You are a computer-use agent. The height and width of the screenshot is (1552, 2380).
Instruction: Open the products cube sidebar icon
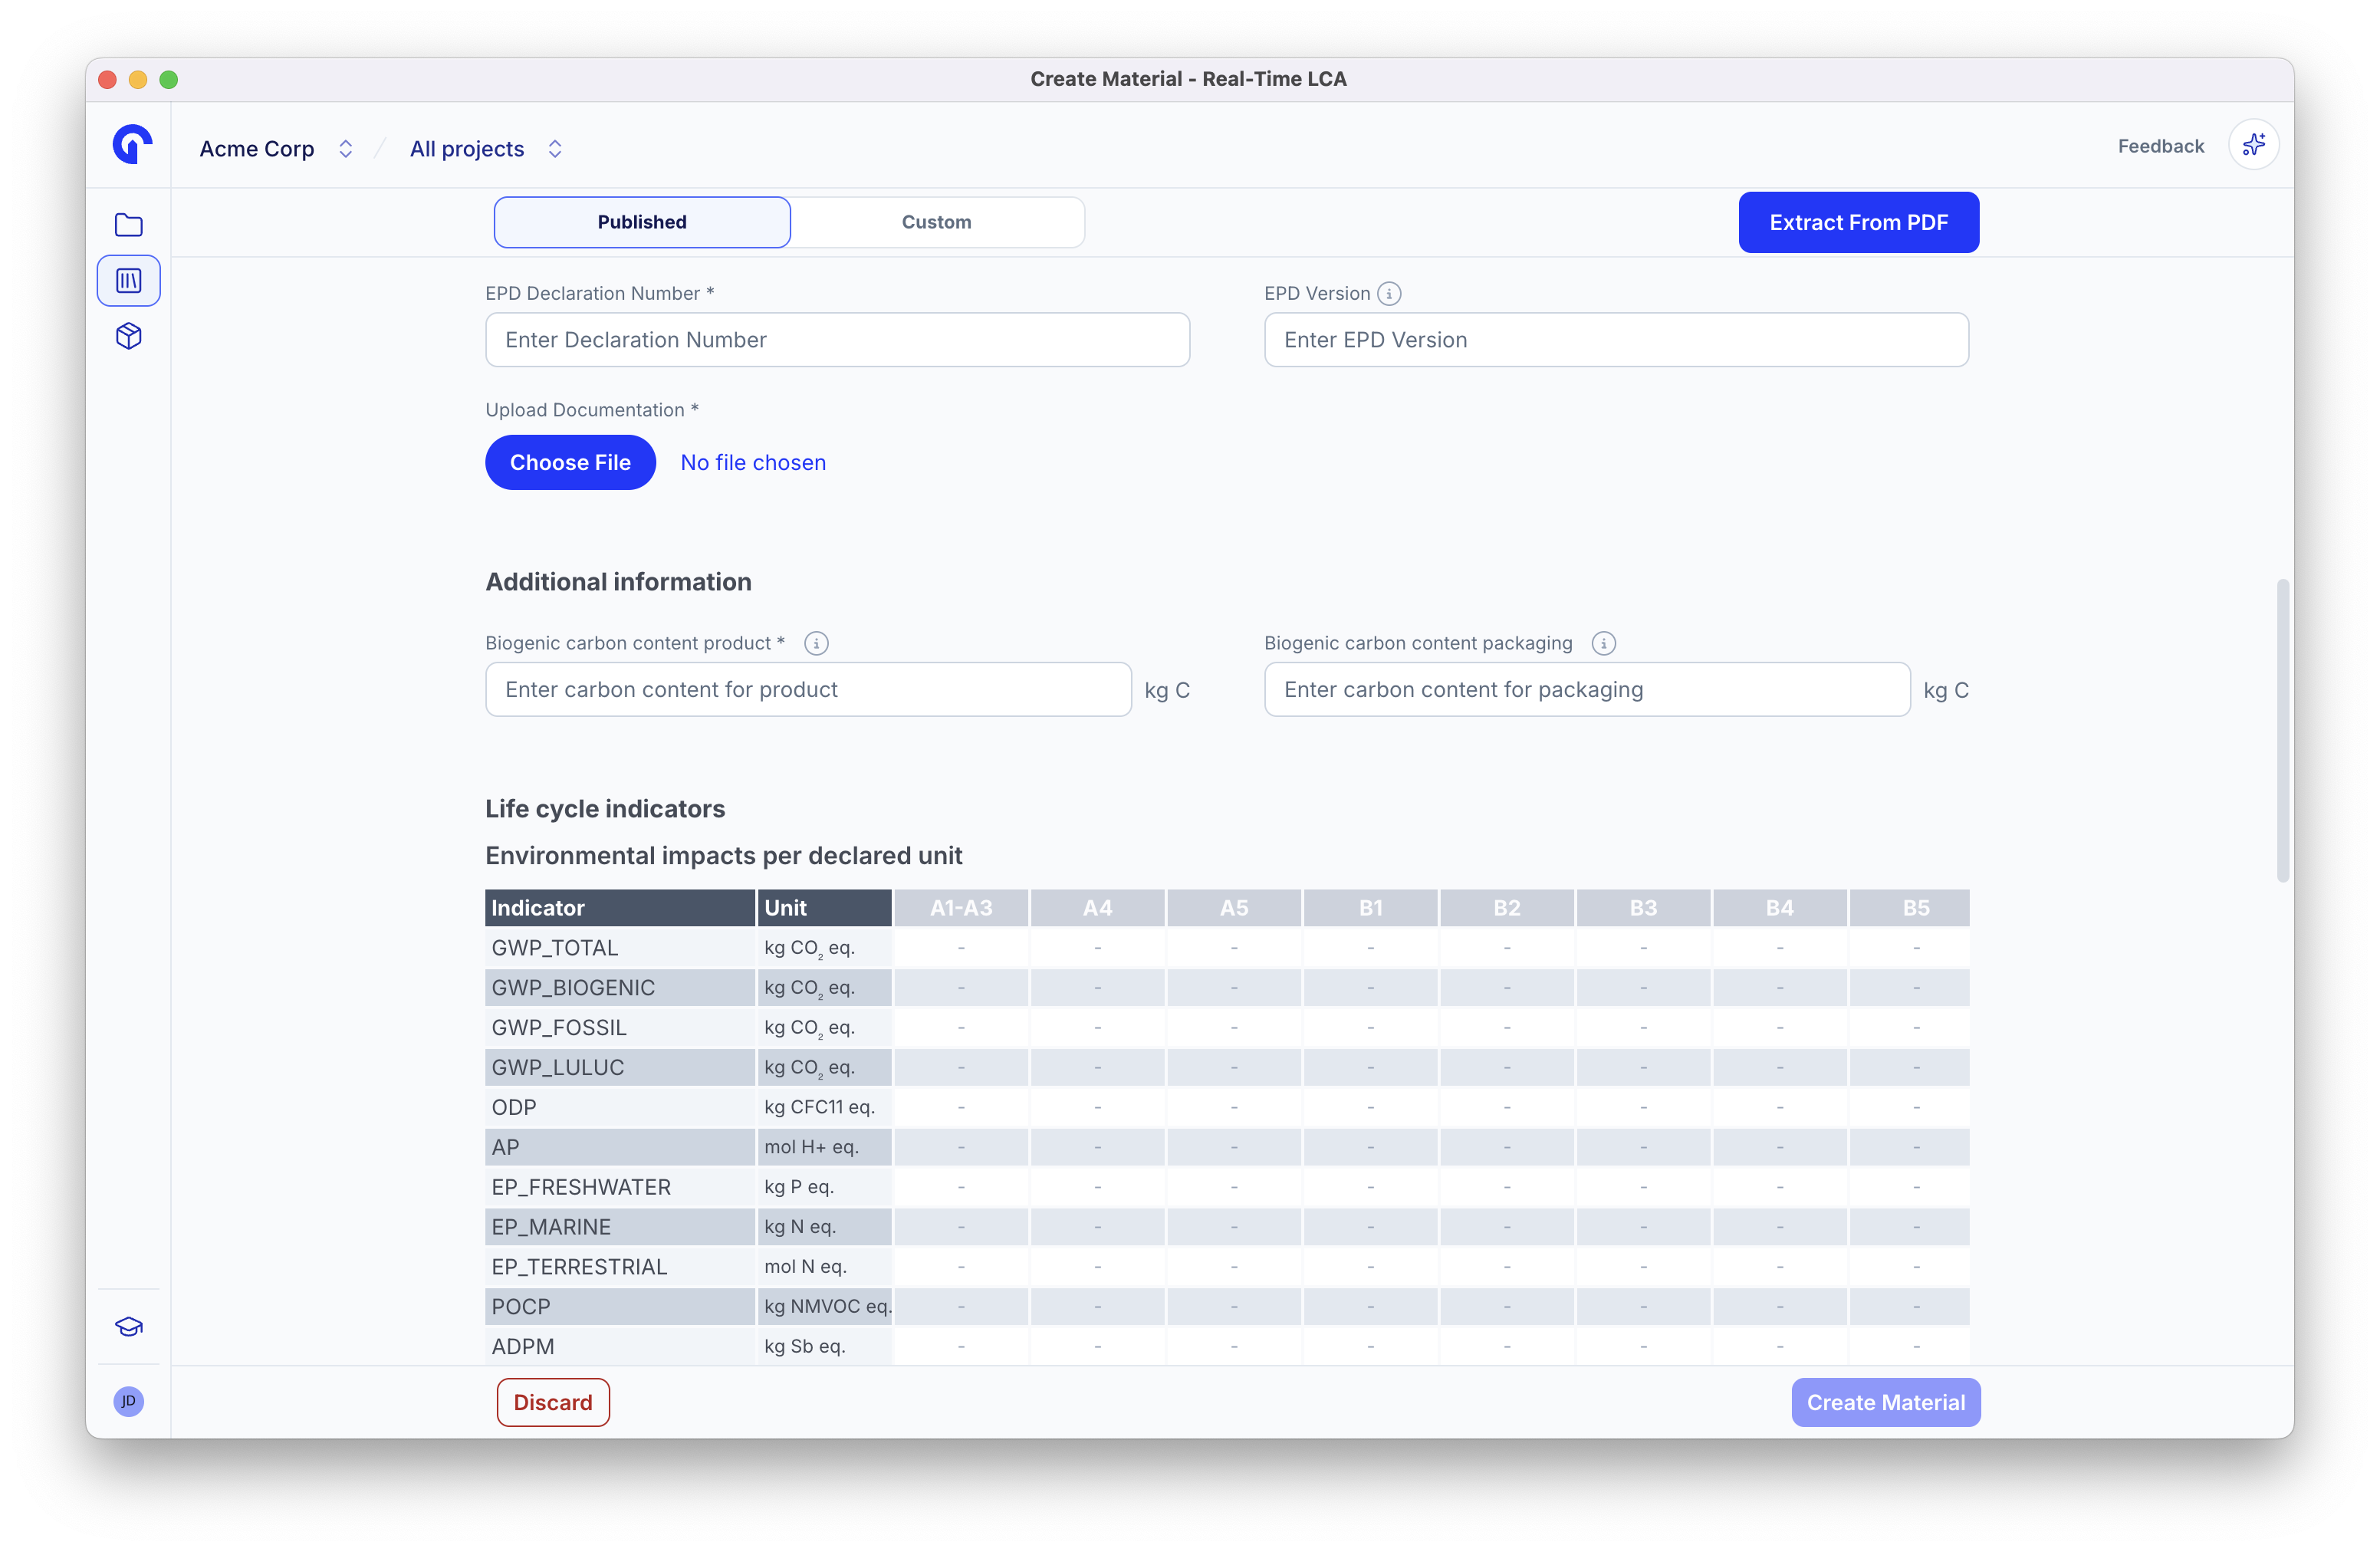click(129, 336)
